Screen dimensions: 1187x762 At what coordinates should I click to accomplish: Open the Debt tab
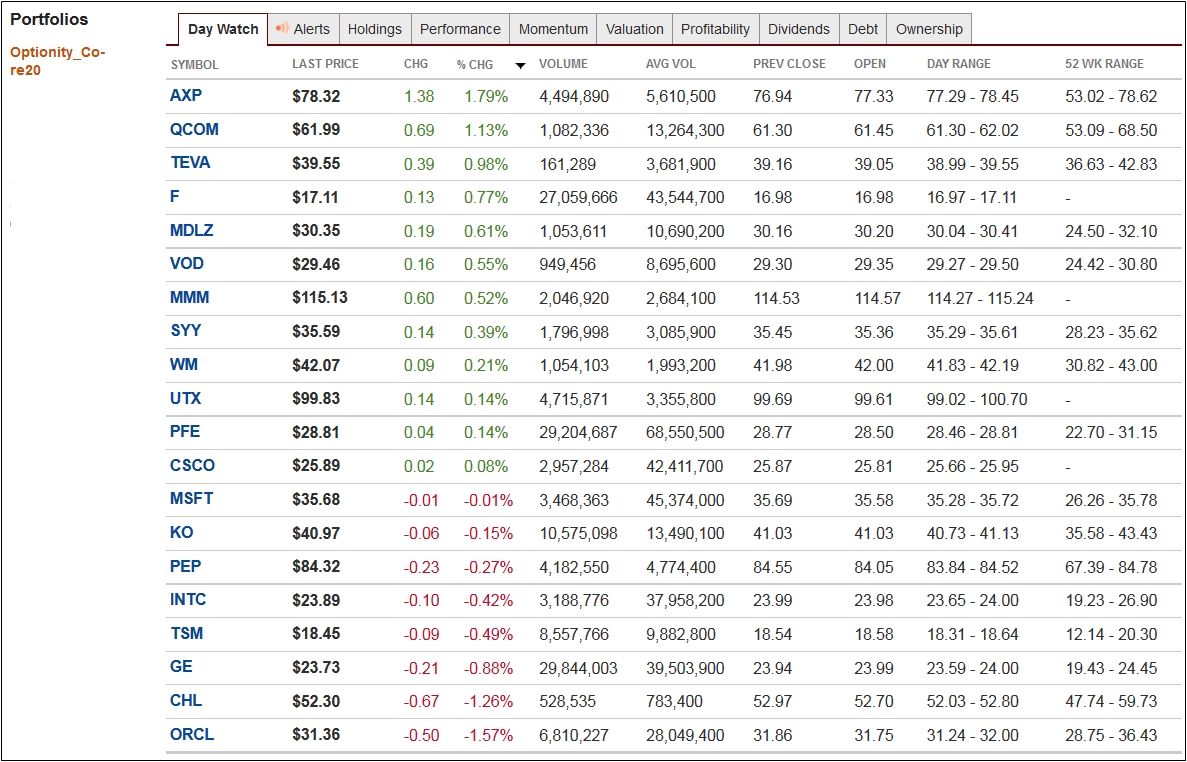click(863, 30)
